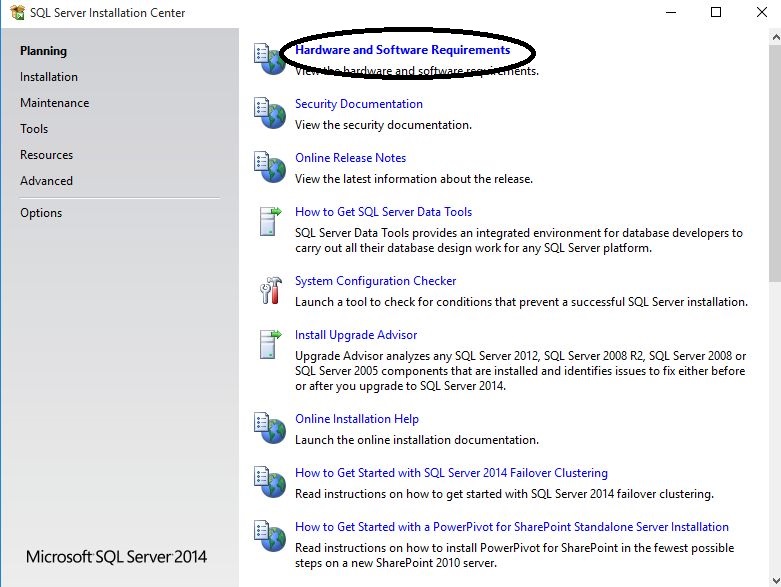Click 'Read instructions on how to install PowerPivot' description

point(515,556)
